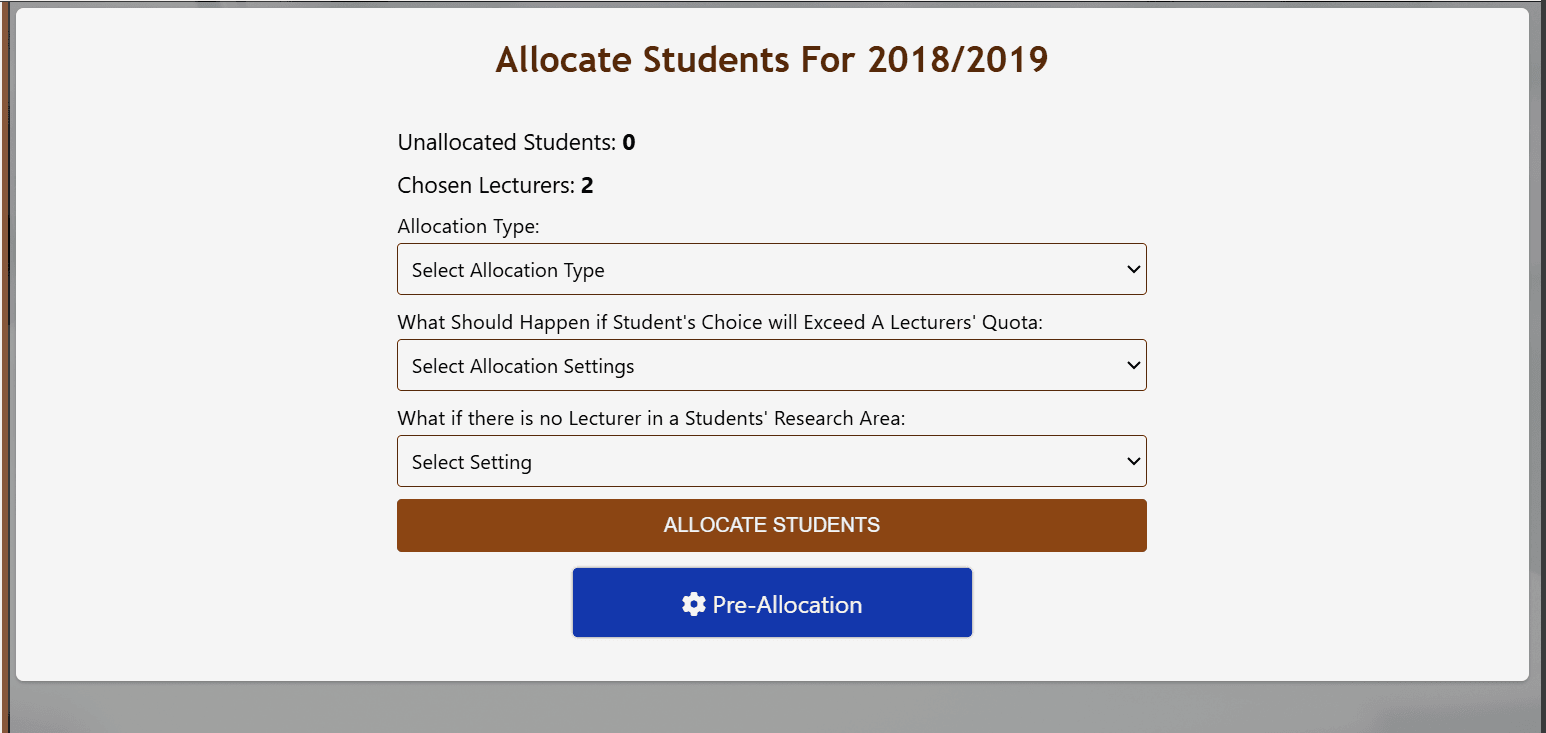
Task: Click the Pre-Allocation button label
Action: coord(787,605)
